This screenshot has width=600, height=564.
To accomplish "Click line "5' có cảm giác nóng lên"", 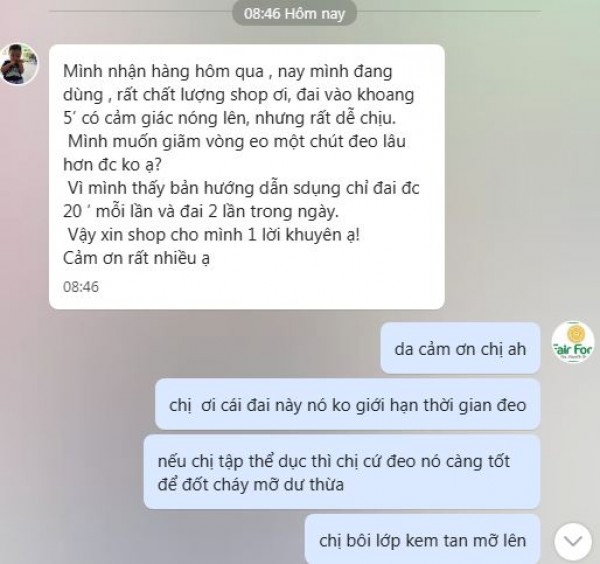I will (230, 118).
